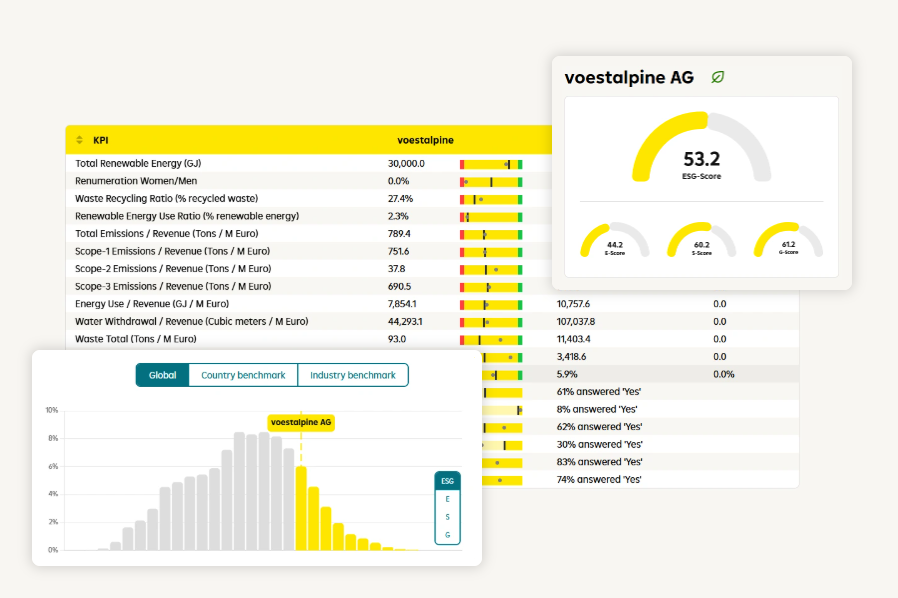Switch to Country benchmark tab
The image size is (898, 598).
click(243, 375)
